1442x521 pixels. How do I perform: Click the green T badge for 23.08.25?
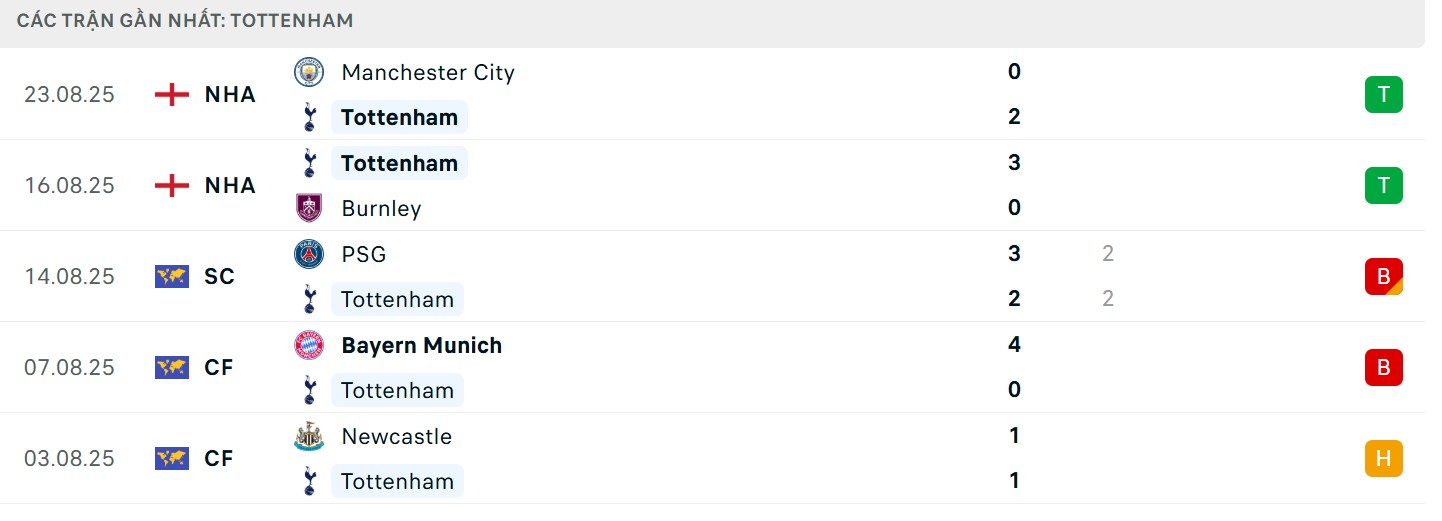click(1383, 94)
